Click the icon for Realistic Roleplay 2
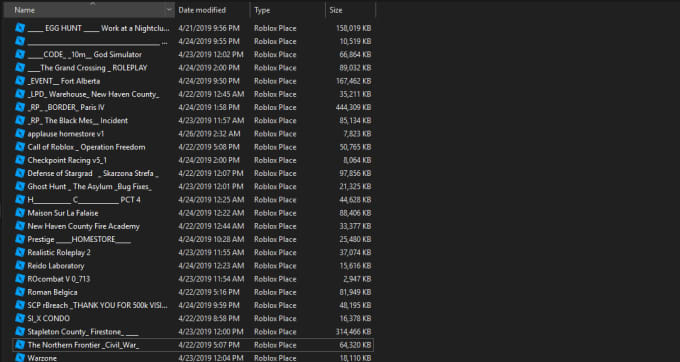680x362 pixels. click(x=20, y=252)
